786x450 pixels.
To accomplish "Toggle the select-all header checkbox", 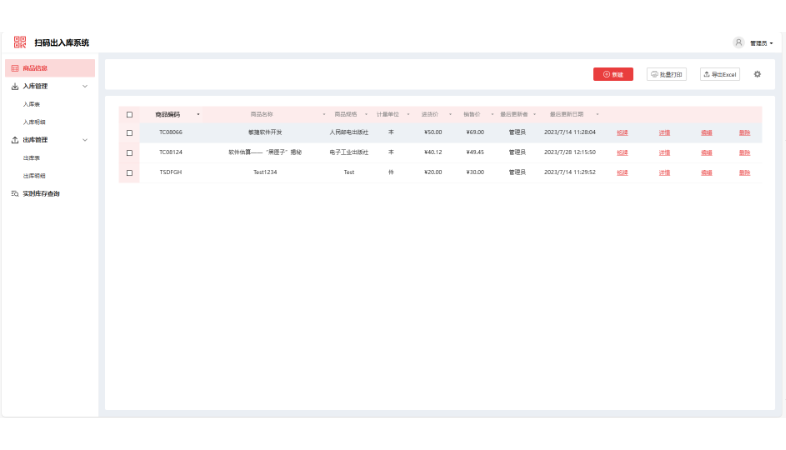I will (x=129, y=114).
